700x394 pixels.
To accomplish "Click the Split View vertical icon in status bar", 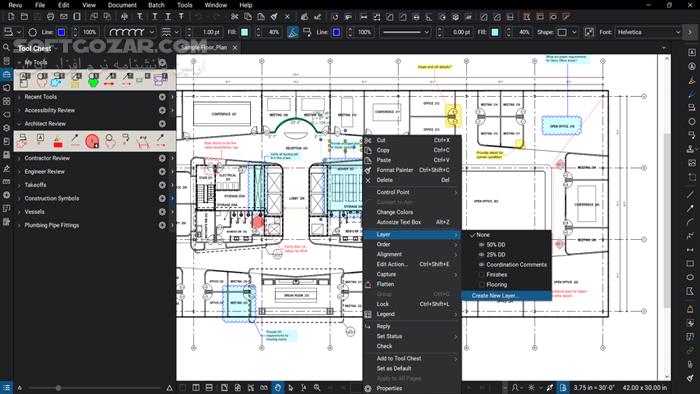I will point(196,388).
